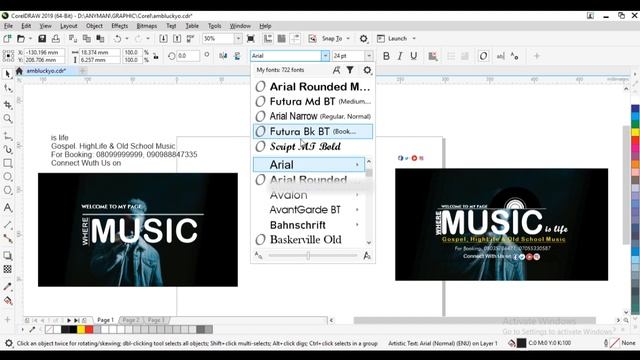
Task: Go to Welcome screen home icon
Action: click(x=19, y=71)
